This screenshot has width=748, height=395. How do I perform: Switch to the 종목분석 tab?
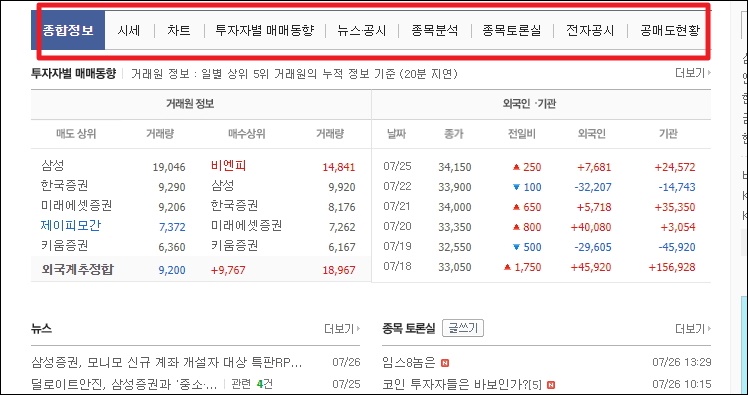435,31
